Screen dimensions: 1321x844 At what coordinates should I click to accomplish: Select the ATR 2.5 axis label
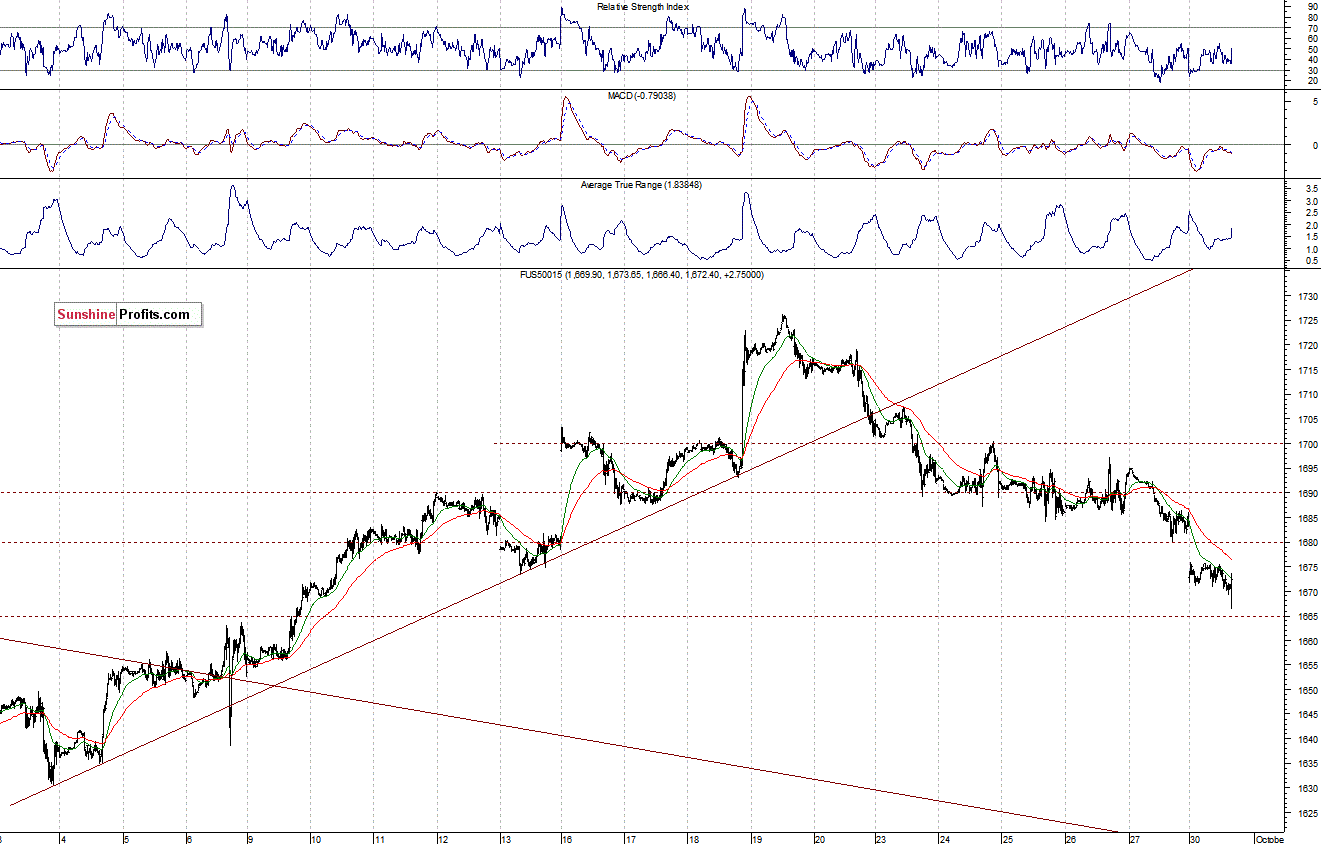coord(1311,213)
